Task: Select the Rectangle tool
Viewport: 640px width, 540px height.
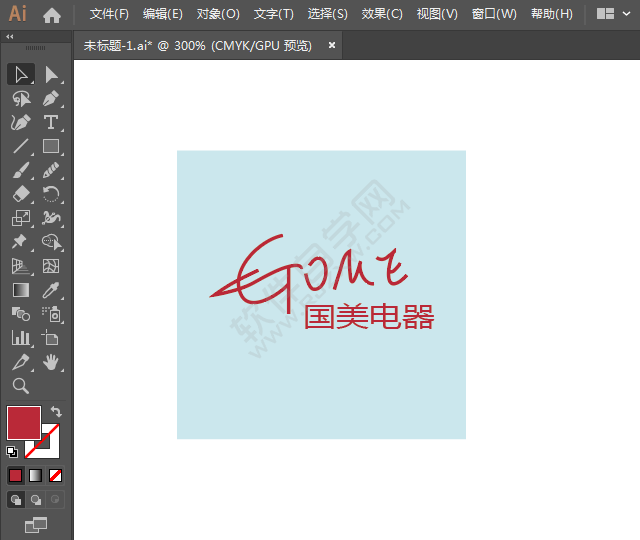Action: (51, 146)
